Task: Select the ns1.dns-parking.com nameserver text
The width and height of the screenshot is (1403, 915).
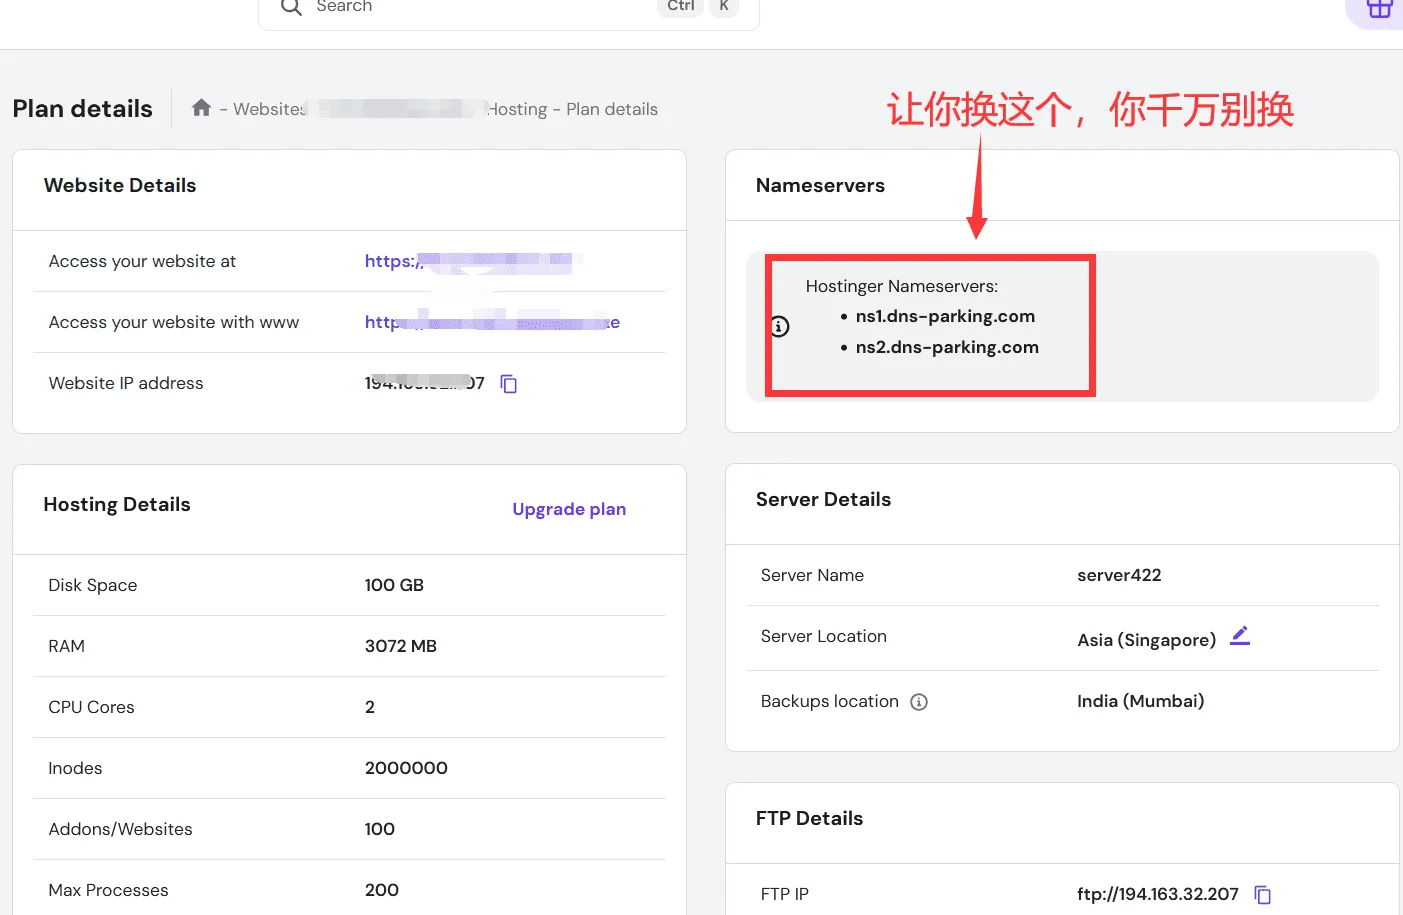Action: point(945,316)
